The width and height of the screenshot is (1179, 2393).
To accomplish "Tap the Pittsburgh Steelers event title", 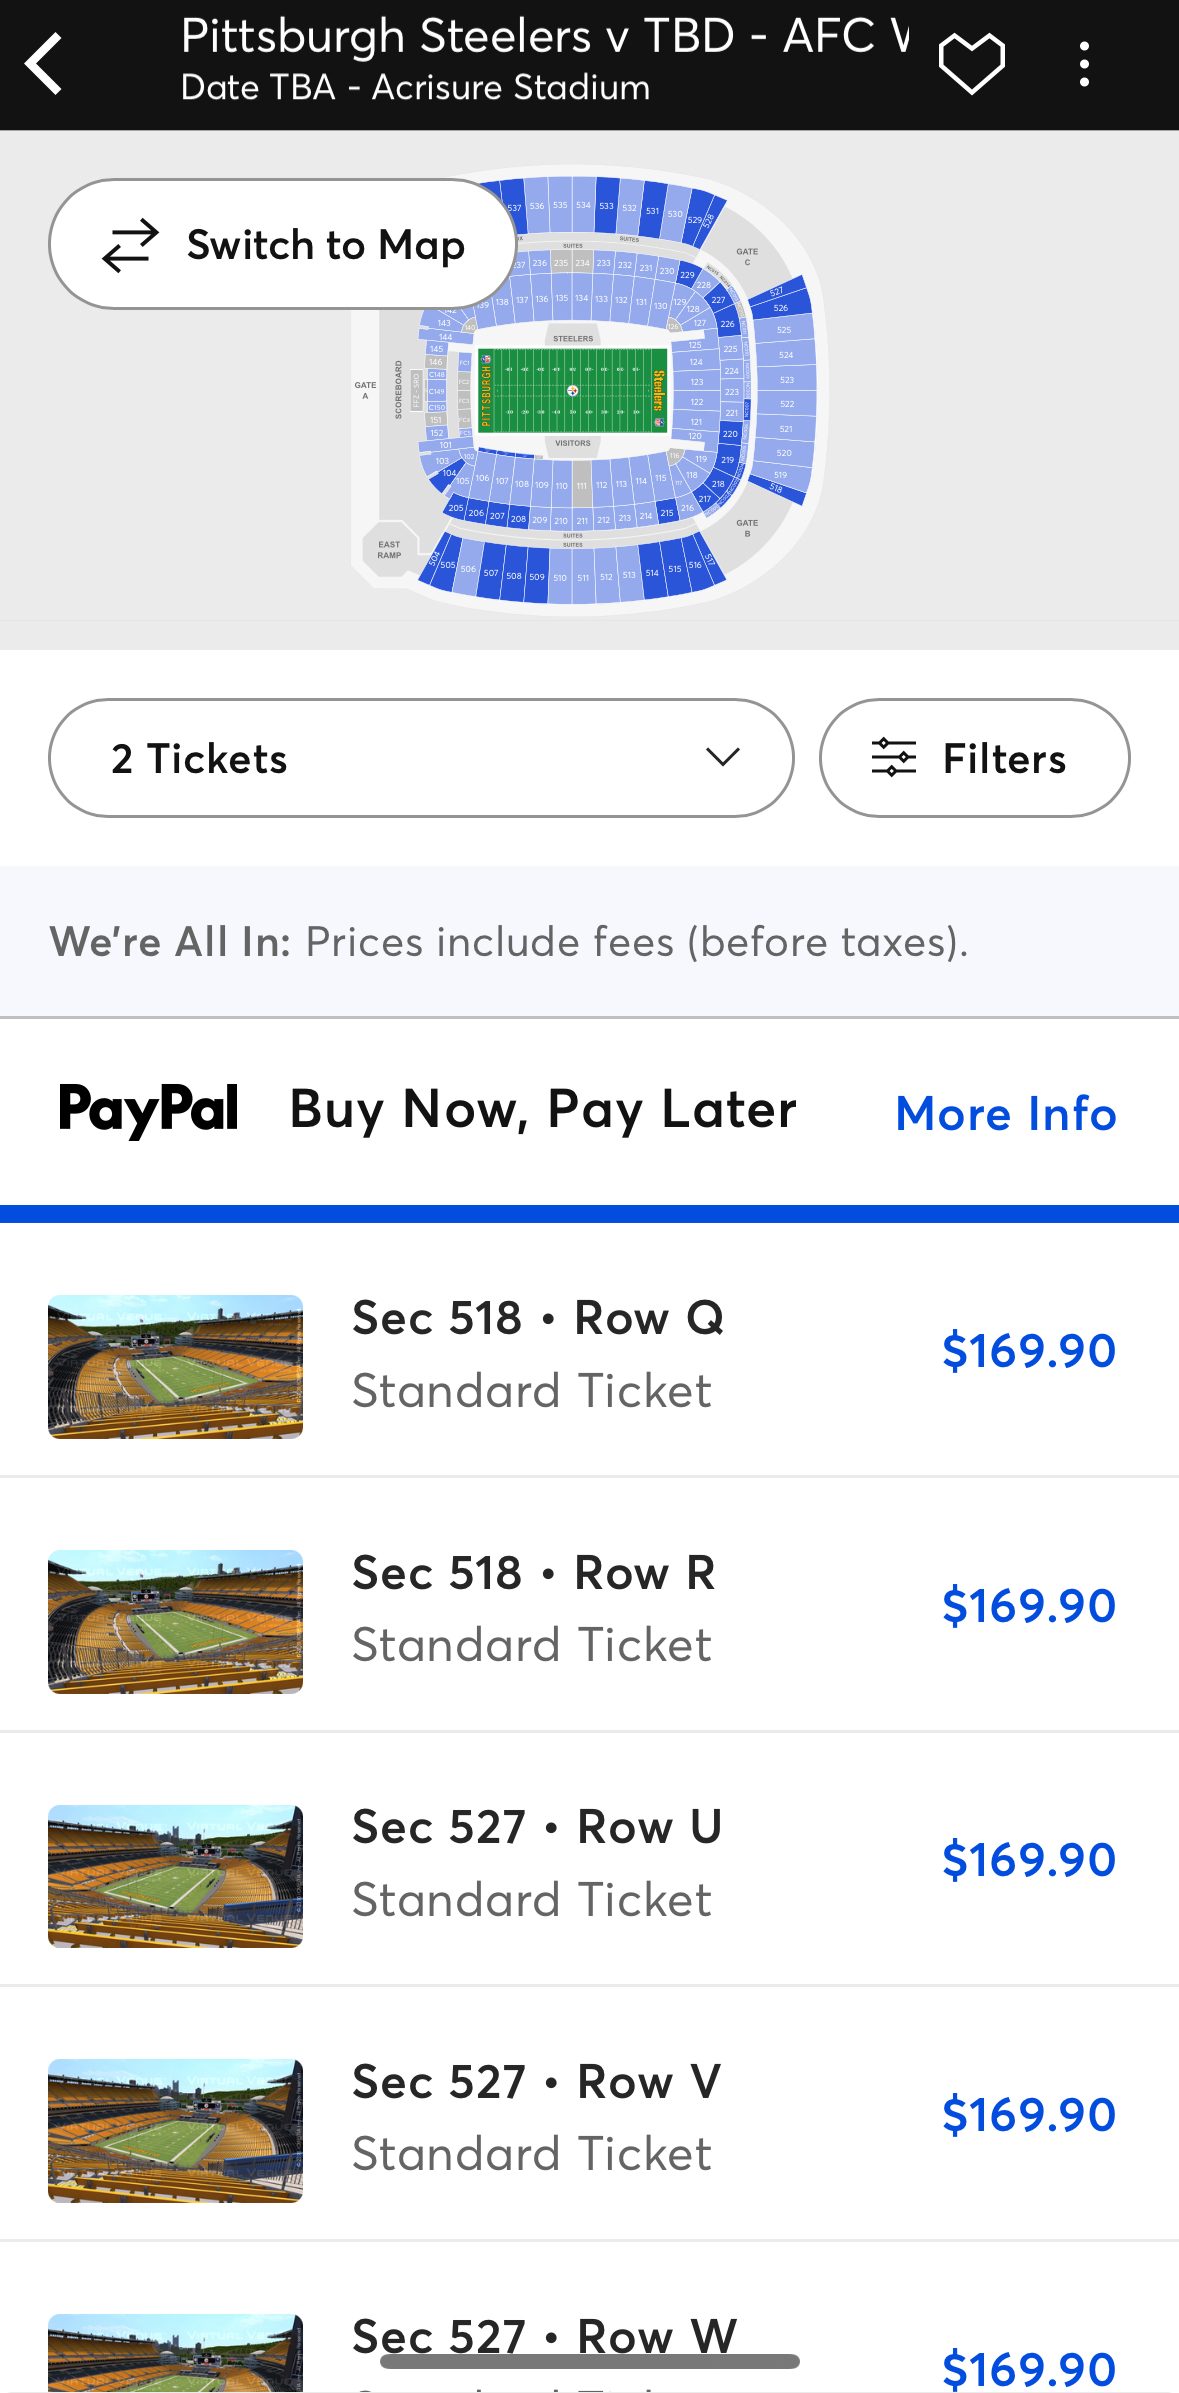I will 545,38.
